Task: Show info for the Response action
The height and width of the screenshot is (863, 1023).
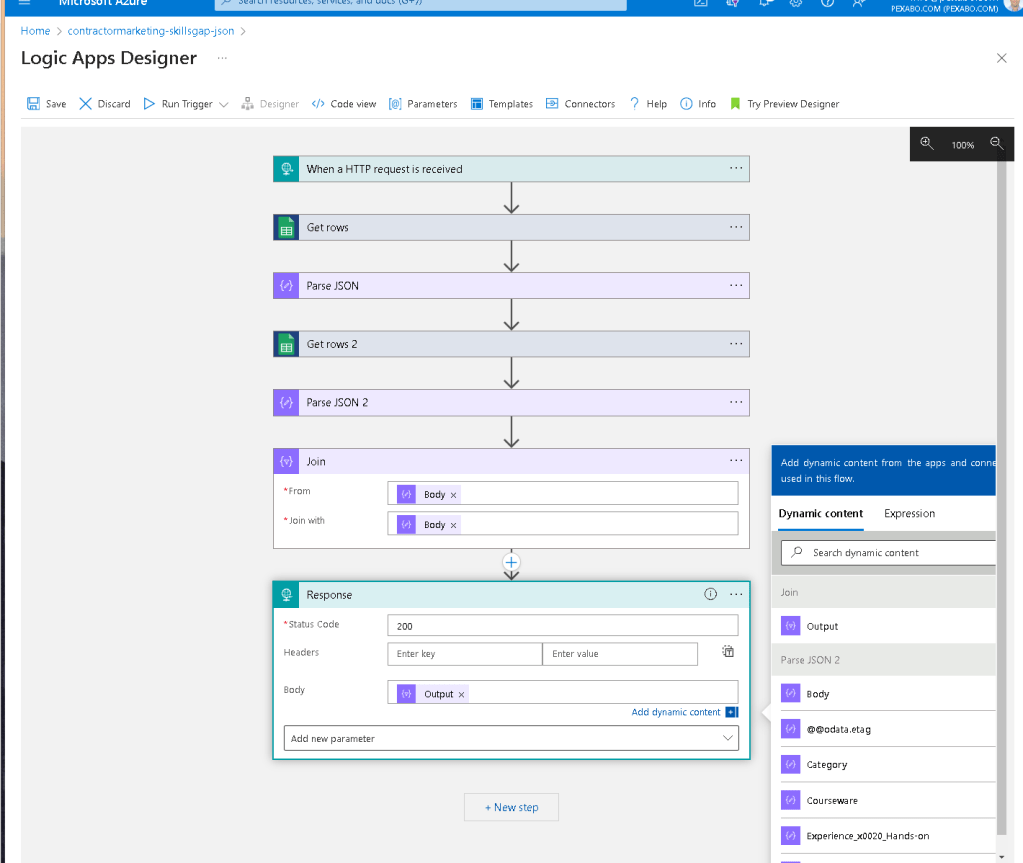Action: [x=710, y=594]
